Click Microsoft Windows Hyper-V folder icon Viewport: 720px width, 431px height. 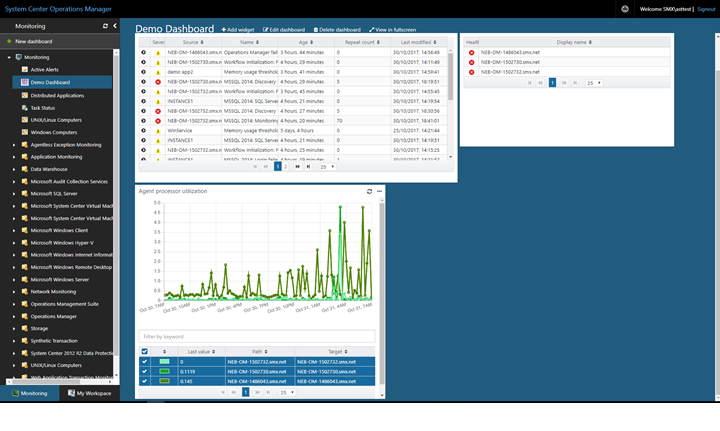[x=25, y=243]
